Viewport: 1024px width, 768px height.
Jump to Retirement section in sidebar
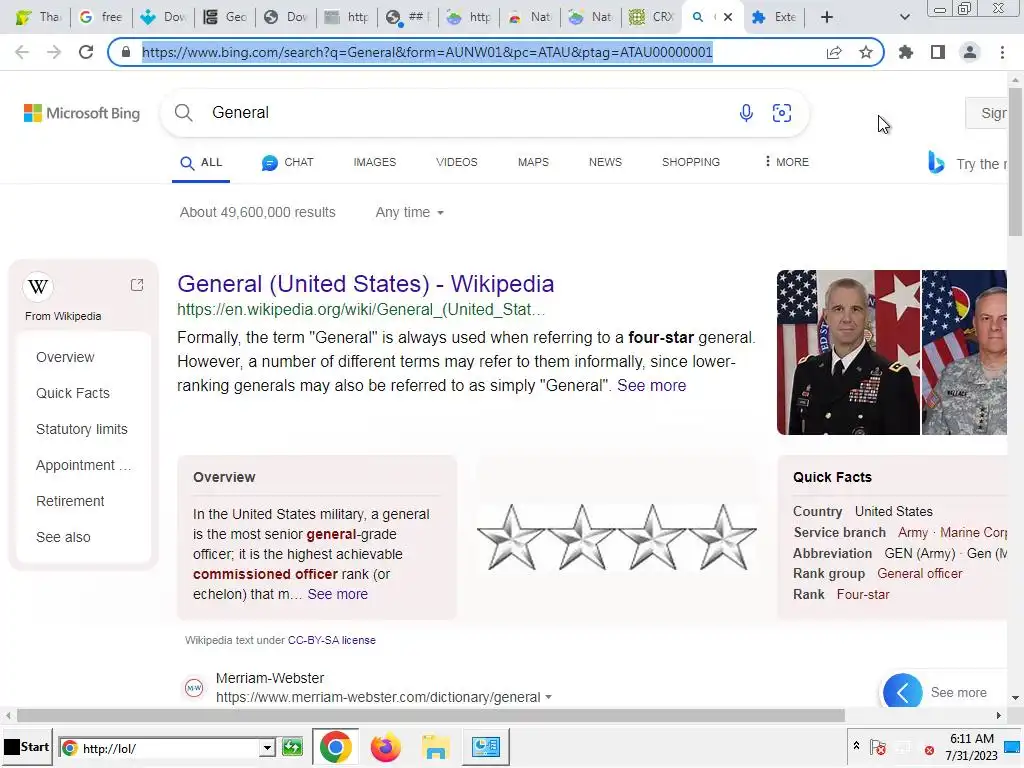(x=70, y=501)
